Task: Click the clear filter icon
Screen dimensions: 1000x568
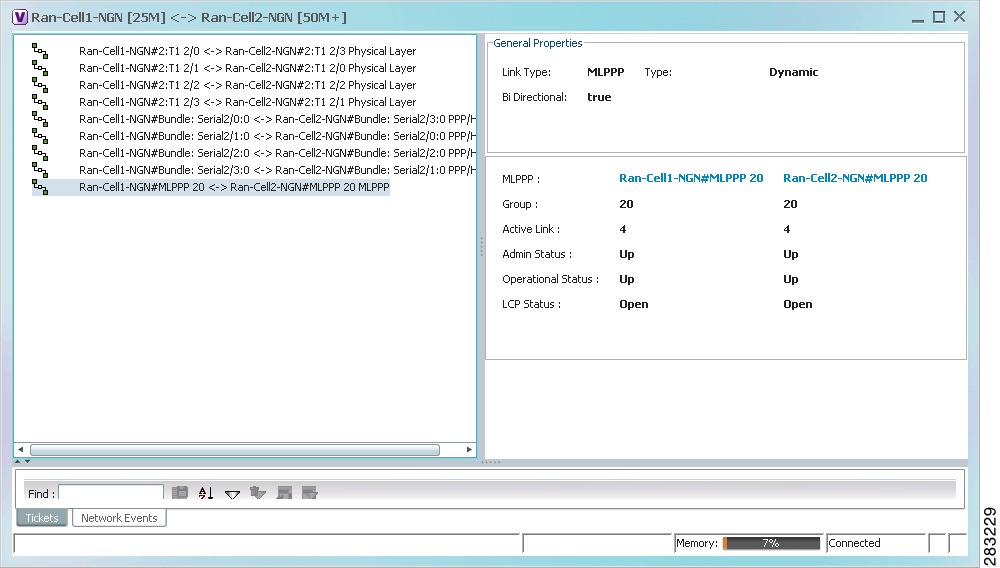Action: tap(258, 492)
